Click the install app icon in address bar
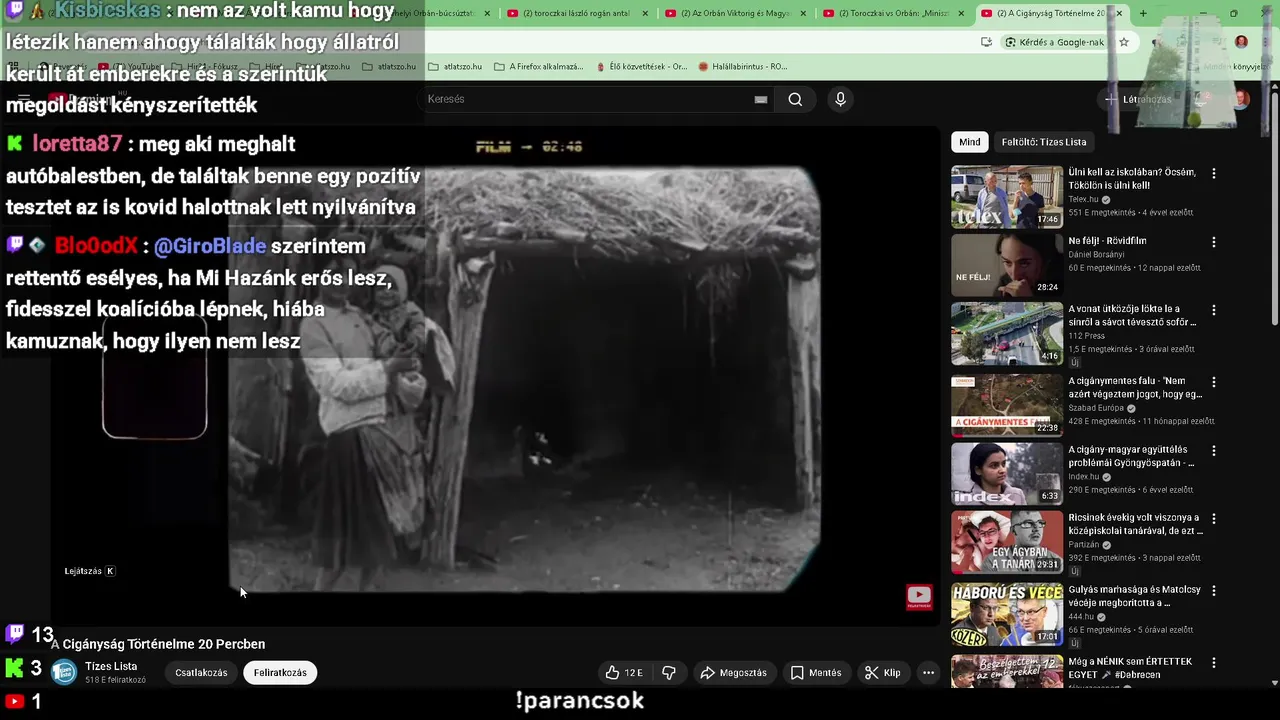 coord(987,42)
